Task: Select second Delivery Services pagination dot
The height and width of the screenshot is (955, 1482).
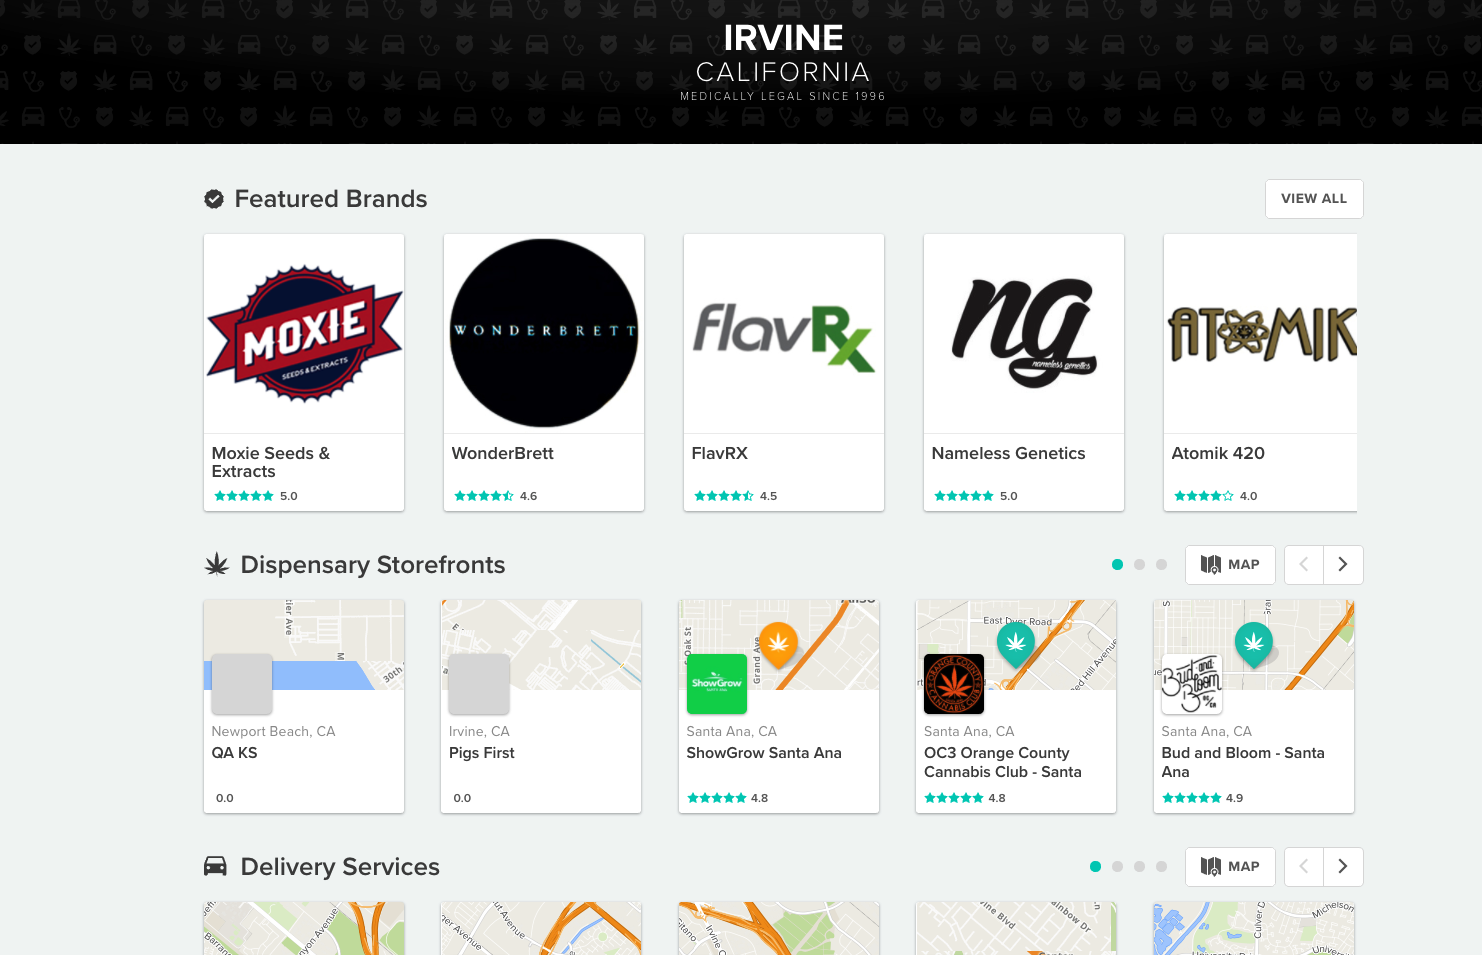Action: tap(1117, 867)
